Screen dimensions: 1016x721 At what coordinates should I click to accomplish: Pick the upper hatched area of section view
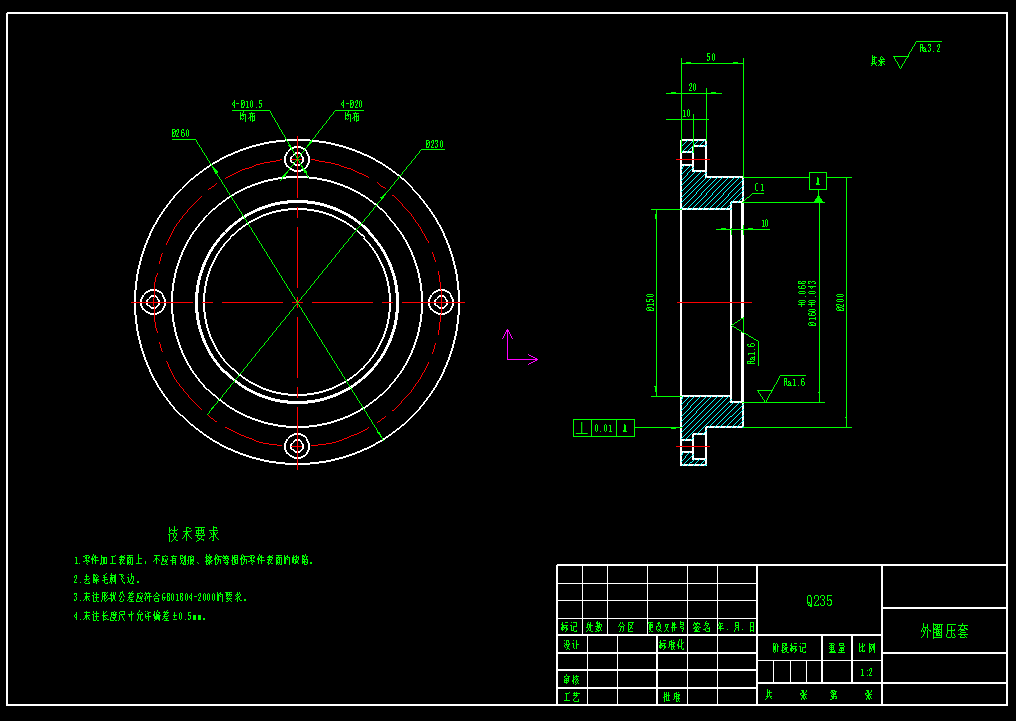click(x=711, y=189)
